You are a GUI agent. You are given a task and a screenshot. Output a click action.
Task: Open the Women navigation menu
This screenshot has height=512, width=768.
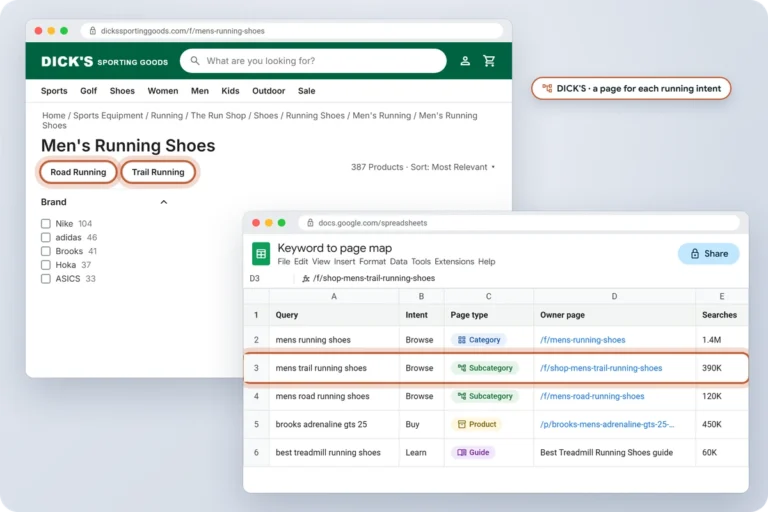coord(163,91)
